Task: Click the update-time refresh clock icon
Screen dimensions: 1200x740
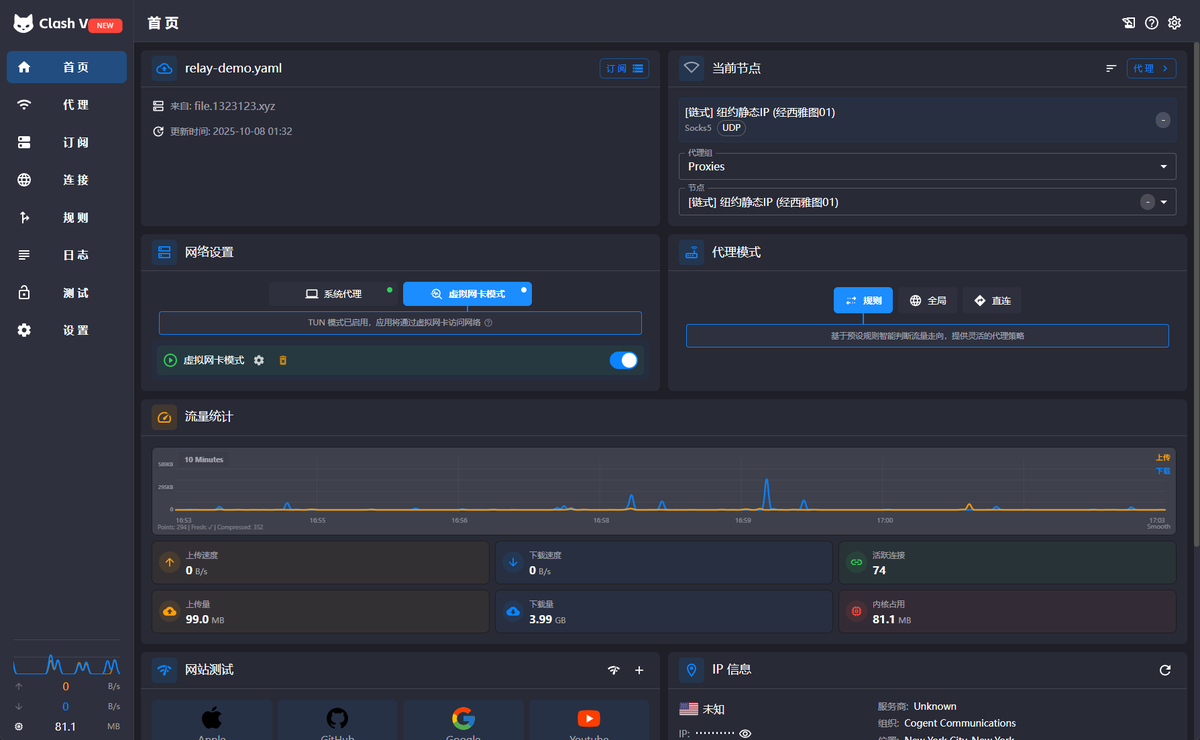Action: [158, 131]
